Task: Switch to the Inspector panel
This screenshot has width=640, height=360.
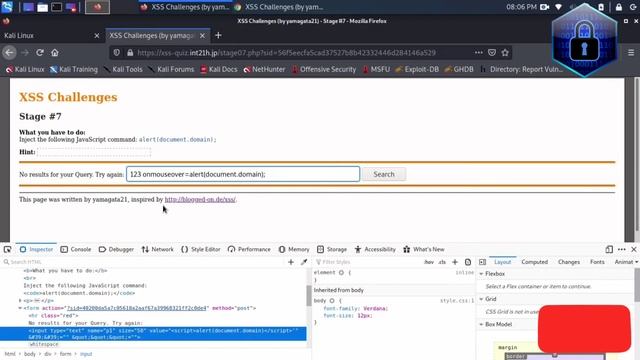Action: point(36,249)
